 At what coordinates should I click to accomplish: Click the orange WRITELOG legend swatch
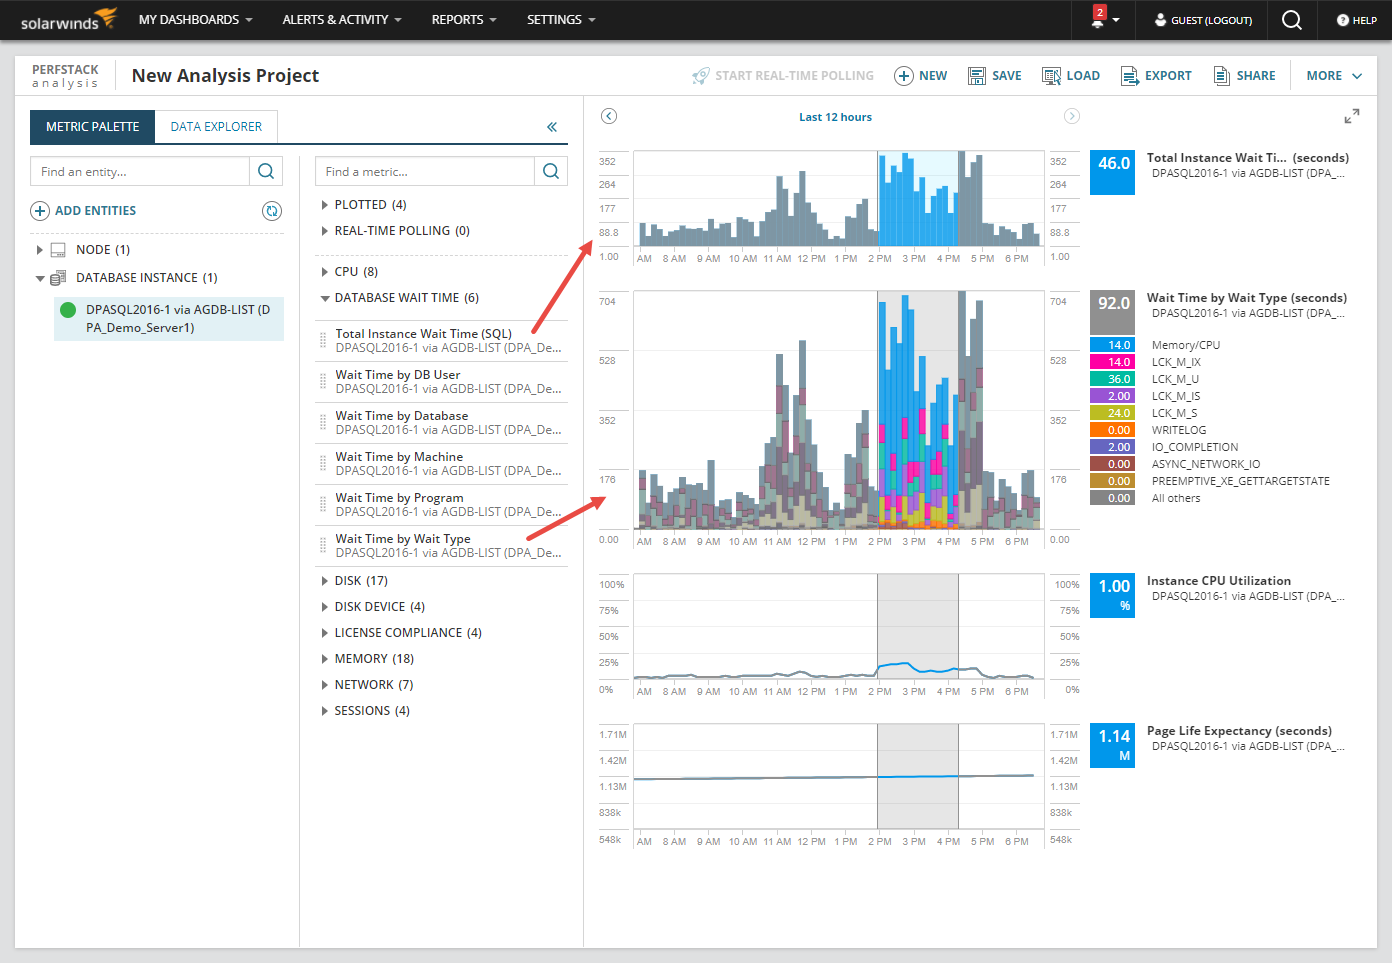1112,430
